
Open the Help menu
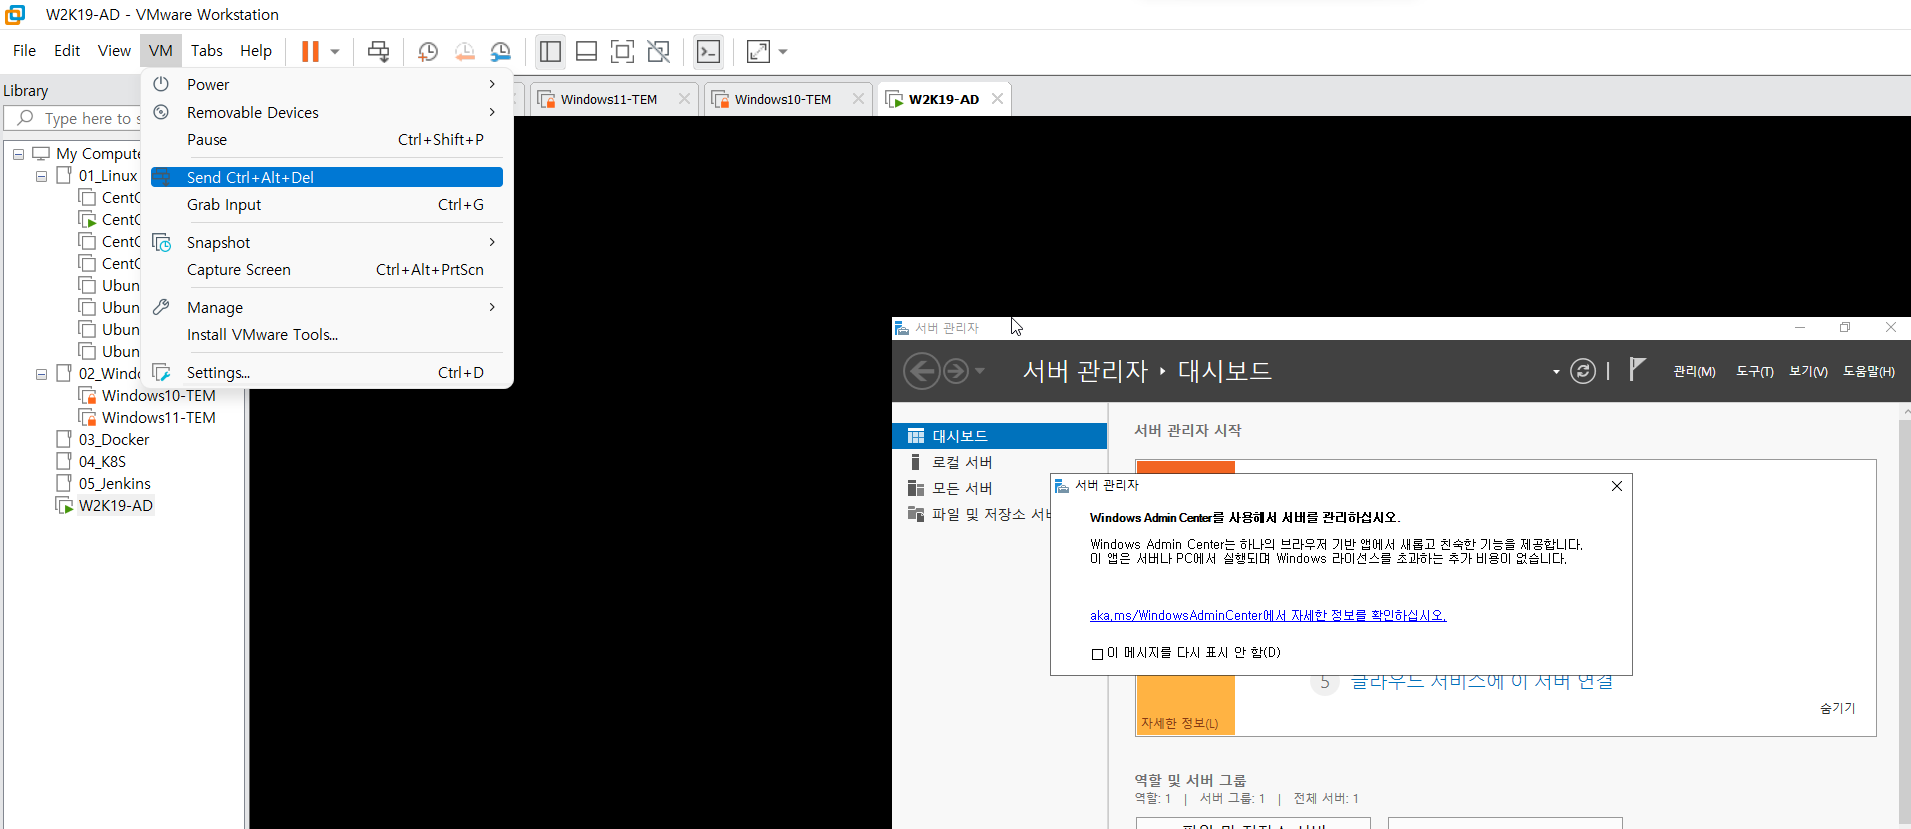click(x=256, y=51)
